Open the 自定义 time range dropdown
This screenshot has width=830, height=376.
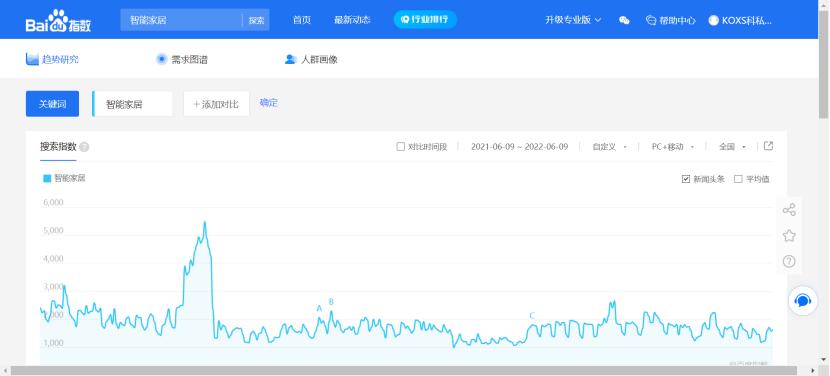610,147
